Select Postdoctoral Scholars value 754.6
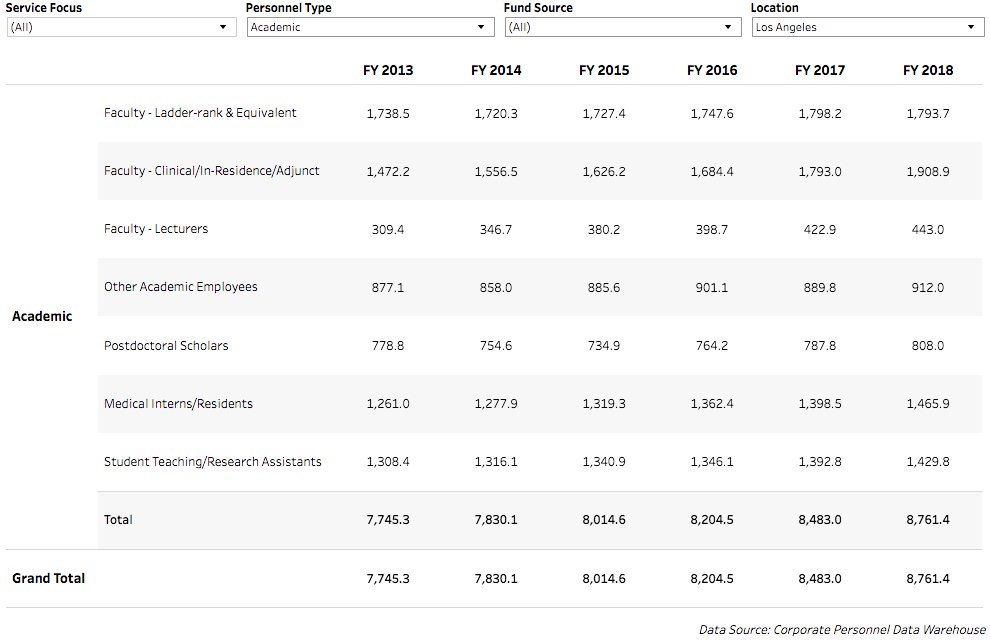 [x=496, y=346]
